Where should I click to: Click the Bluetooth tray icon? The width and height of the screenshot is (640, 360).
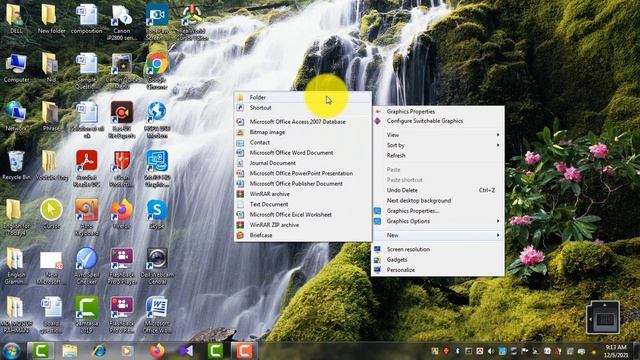pos(458,351)
